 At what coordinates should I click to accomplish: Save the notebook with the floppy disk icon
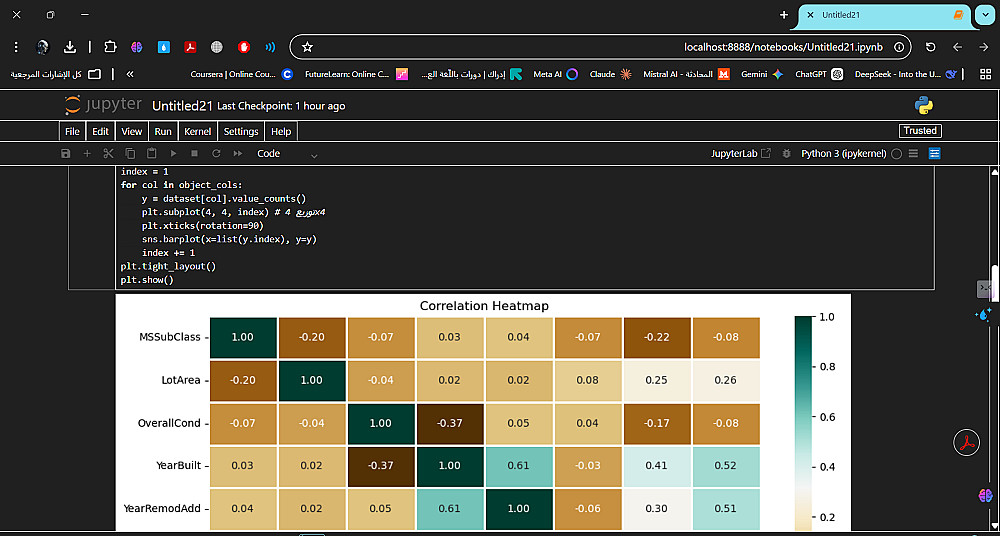(66, 154)
